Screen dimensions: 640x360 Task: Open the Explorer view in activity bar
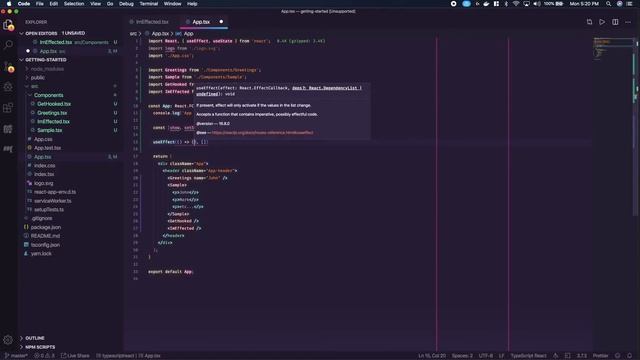coord(8,25)
